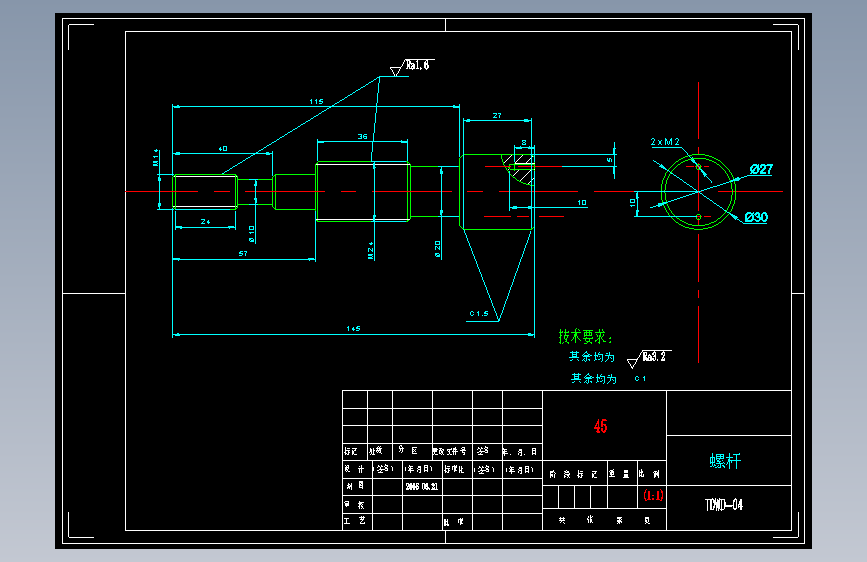The width and height of the screenshot is (867, 562).
Task: Click the C1 chamfer note
Action: coord(640,378)
